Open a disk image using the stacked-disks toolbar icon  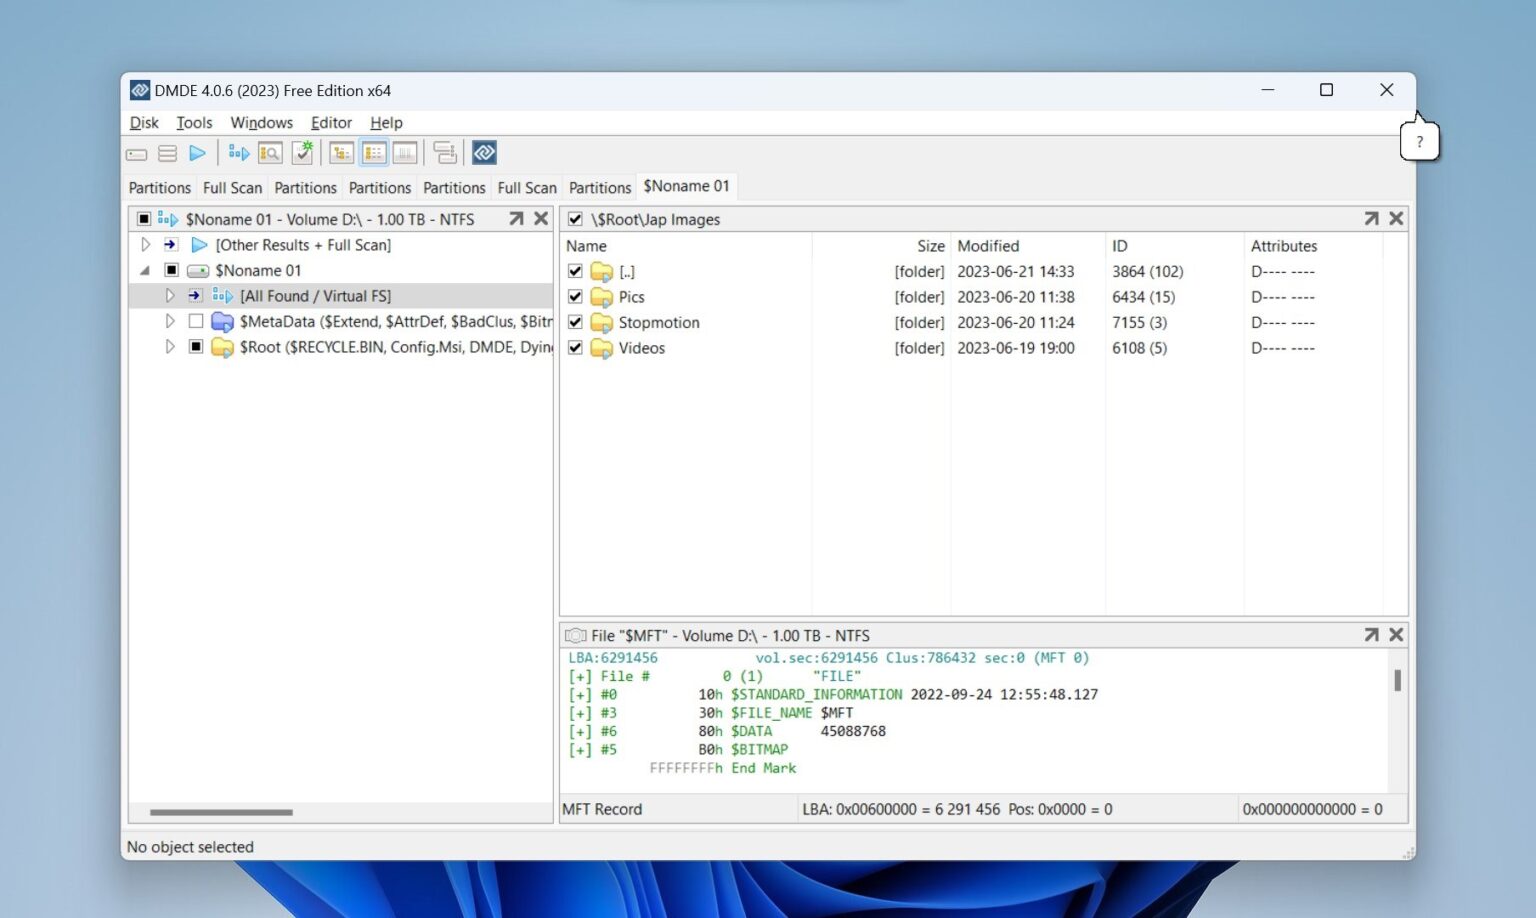166,153
